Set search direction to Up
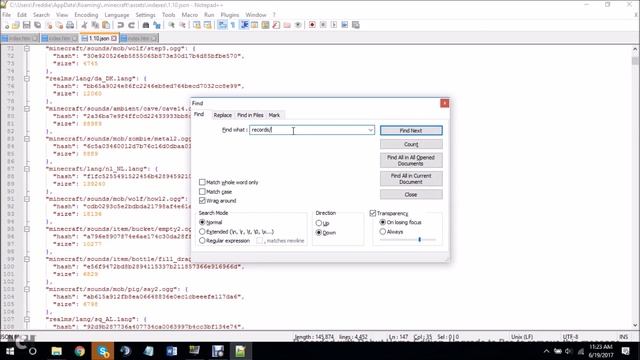Viewport: 640px width, 360px height. (x=319, y=223)
